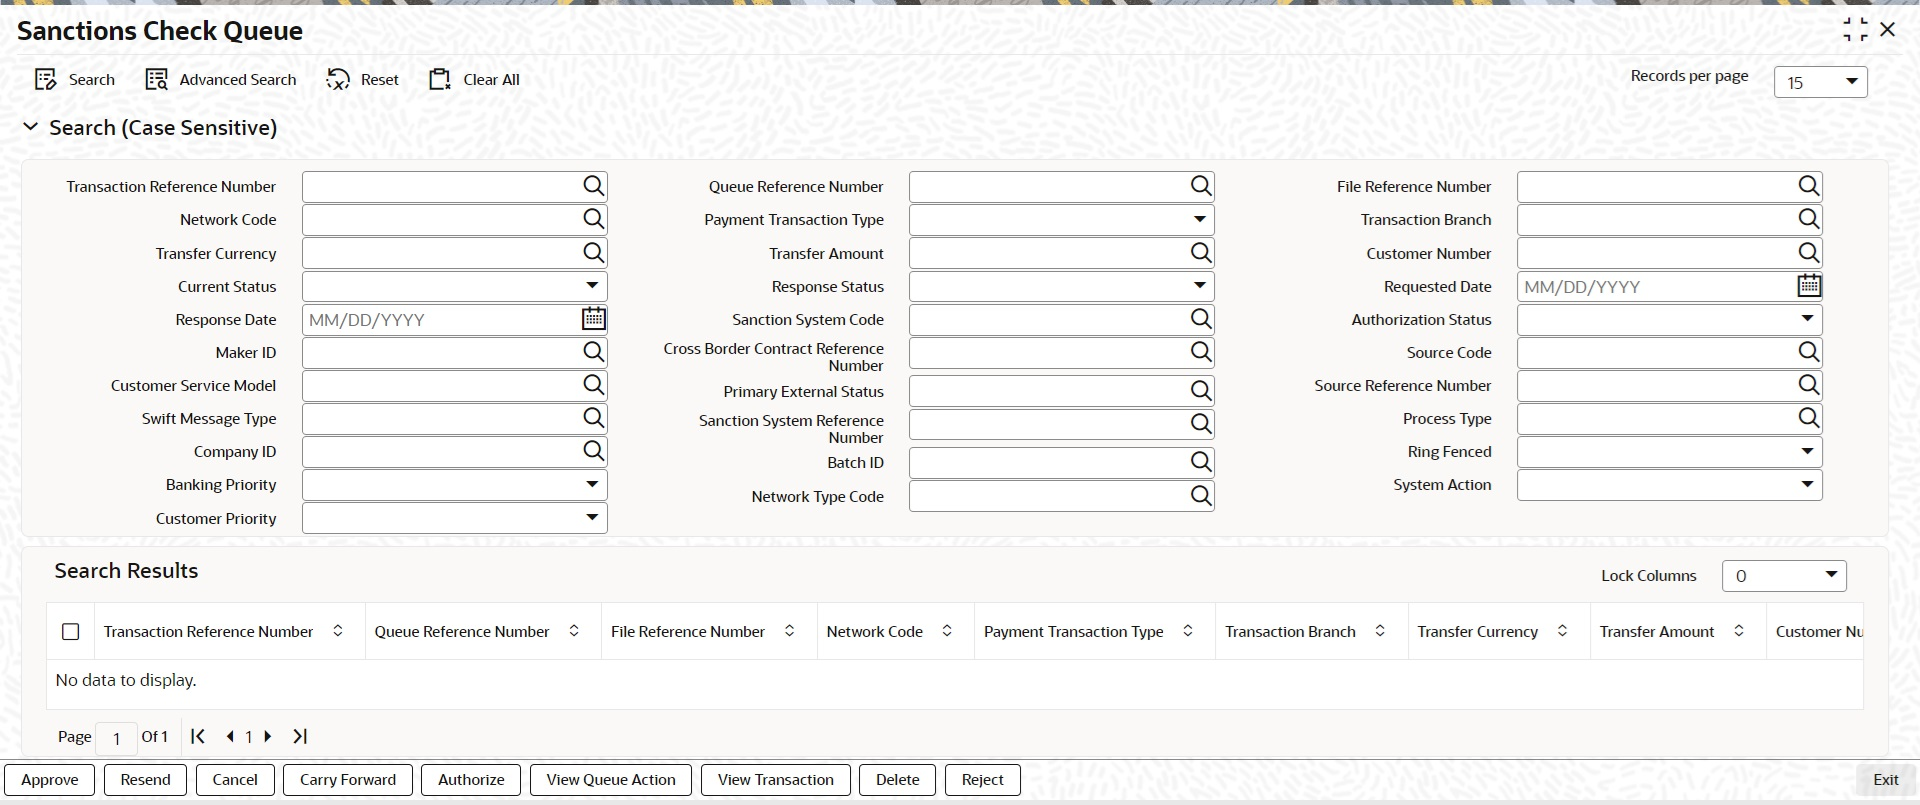Open Payment Transaction Type dropdown
Image resolution: width=1920 pixels, height=805 pixels.
click(x=1061, y=219)
